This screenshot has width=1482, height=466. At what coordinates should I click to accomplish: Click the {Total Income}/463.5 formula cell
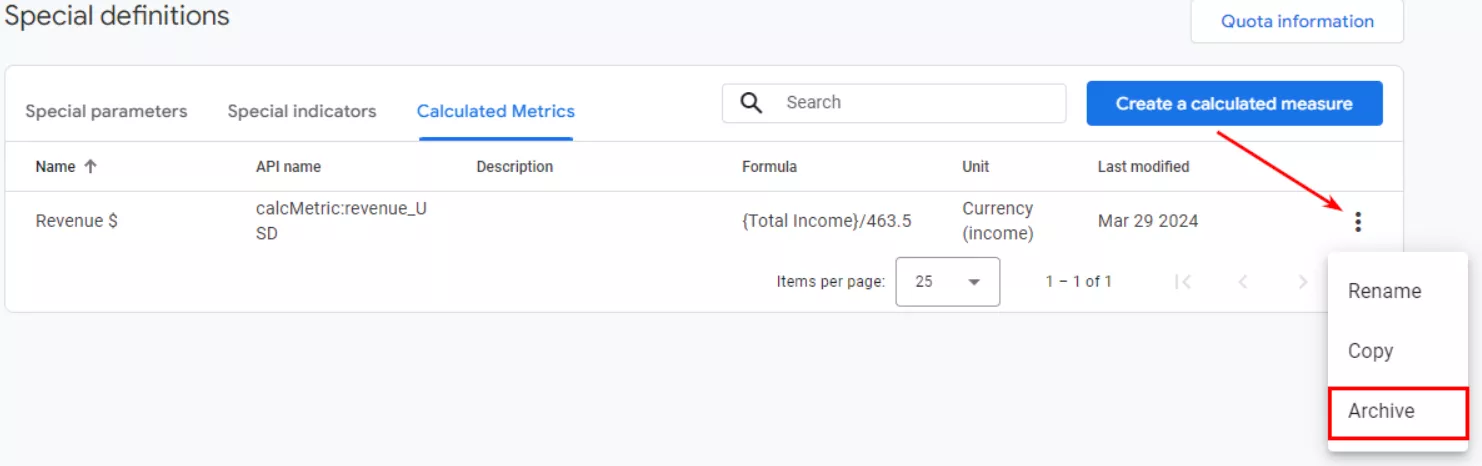point(826,221)
